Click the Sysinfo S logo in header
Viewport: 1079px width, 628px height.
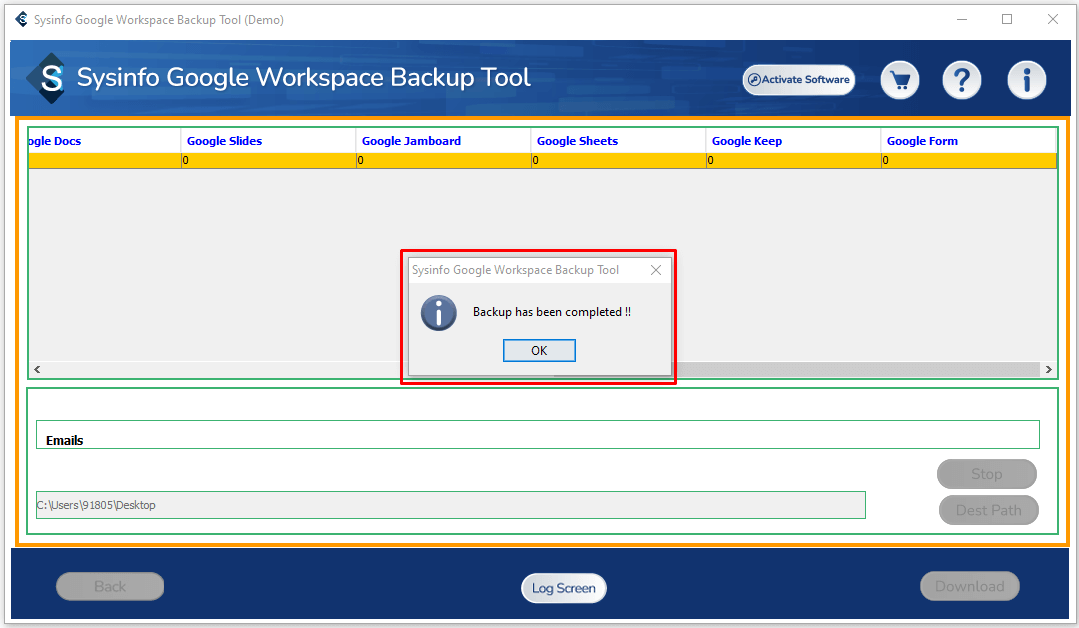click(47, 78)
